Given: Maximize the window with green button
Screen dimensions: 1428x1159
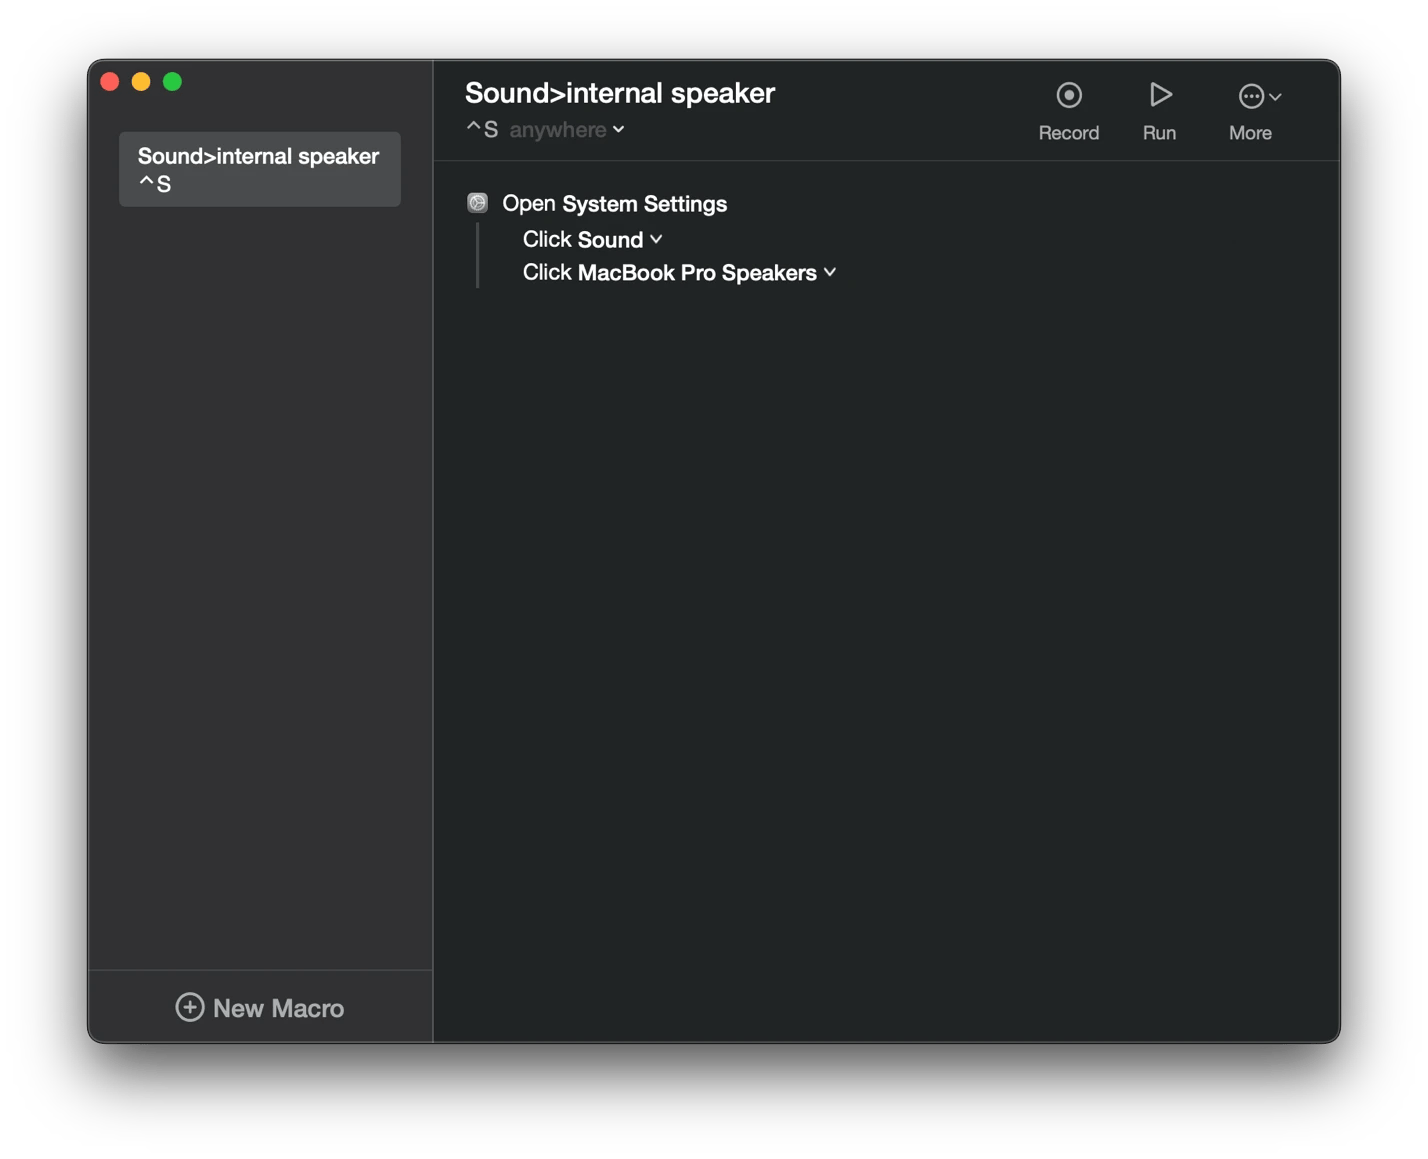Looking at the screenshot, I should (172, 82).
